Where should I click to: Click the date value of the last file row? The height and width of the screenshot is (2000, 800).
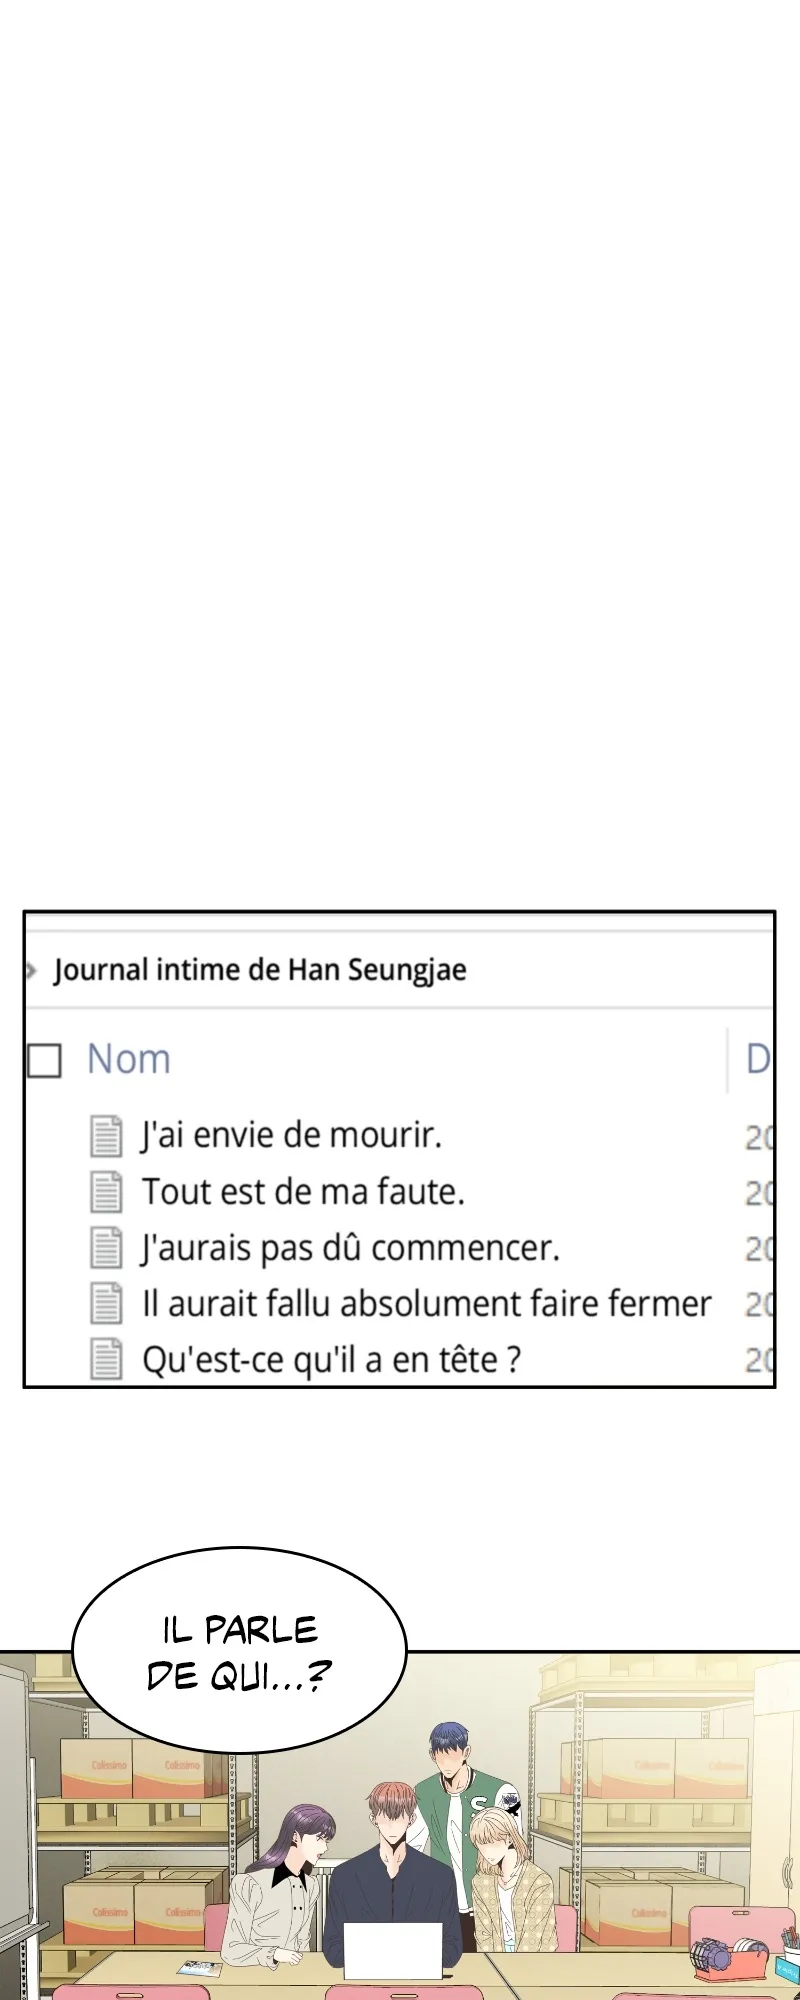point(759,1360)
